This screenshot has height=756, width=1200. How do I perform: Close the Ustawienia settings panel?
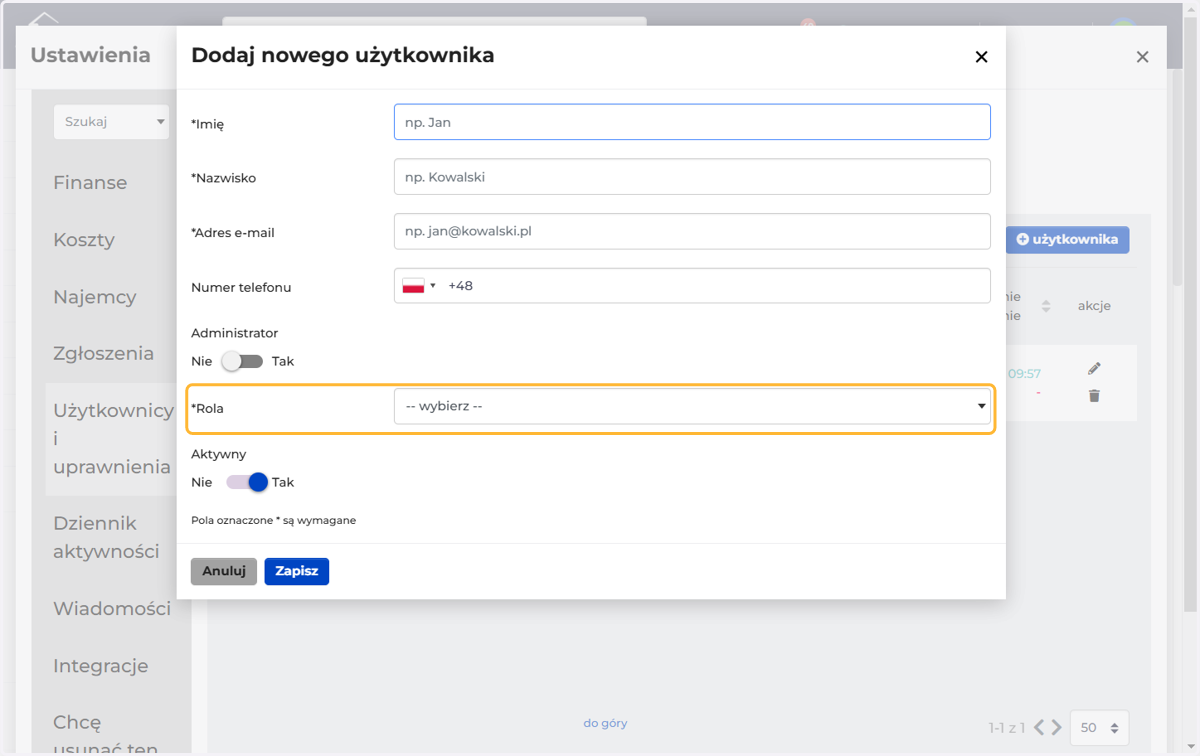coord(1142,57)
